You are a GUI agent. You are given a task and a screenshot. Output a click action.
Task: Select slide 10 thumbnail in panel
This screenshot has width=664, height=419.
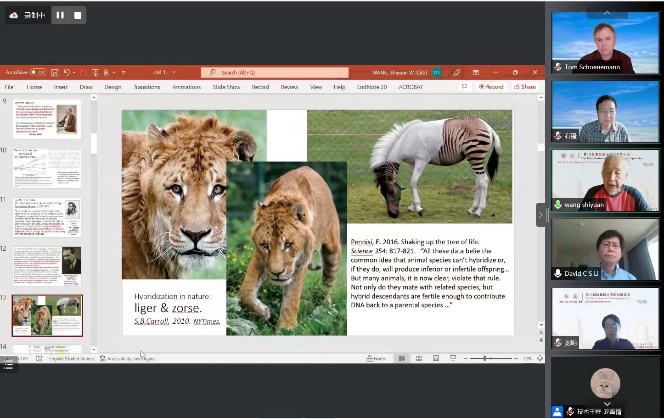[46, 169]
